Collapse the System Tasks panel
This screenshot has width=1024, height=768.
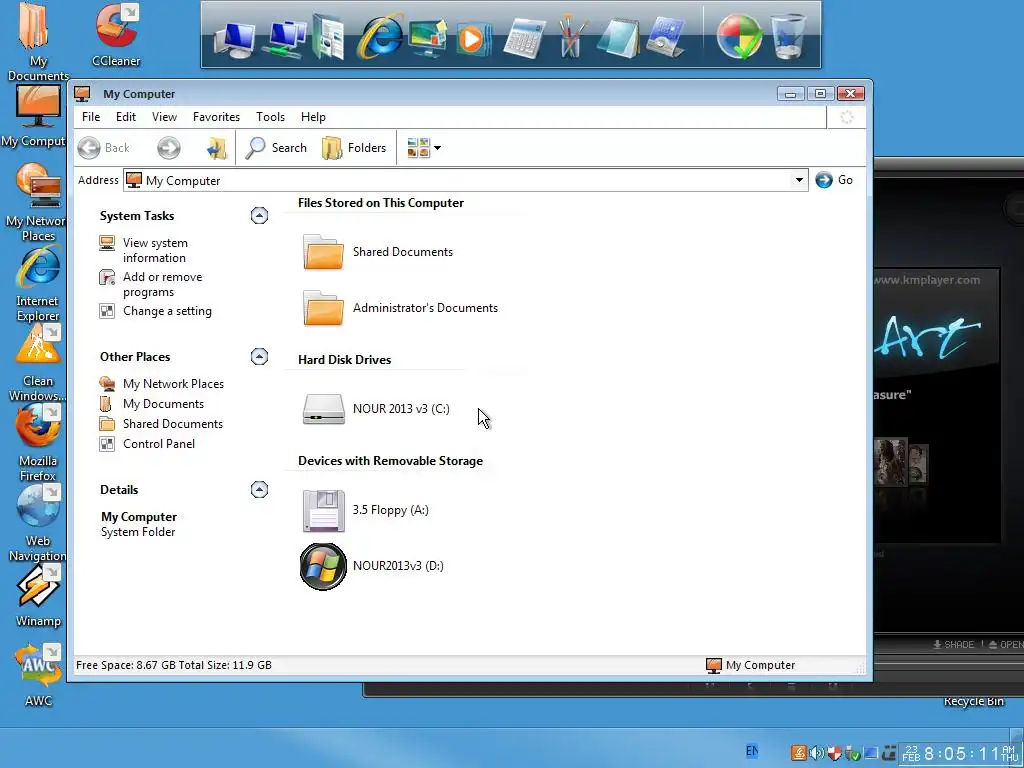coord(259,216)
